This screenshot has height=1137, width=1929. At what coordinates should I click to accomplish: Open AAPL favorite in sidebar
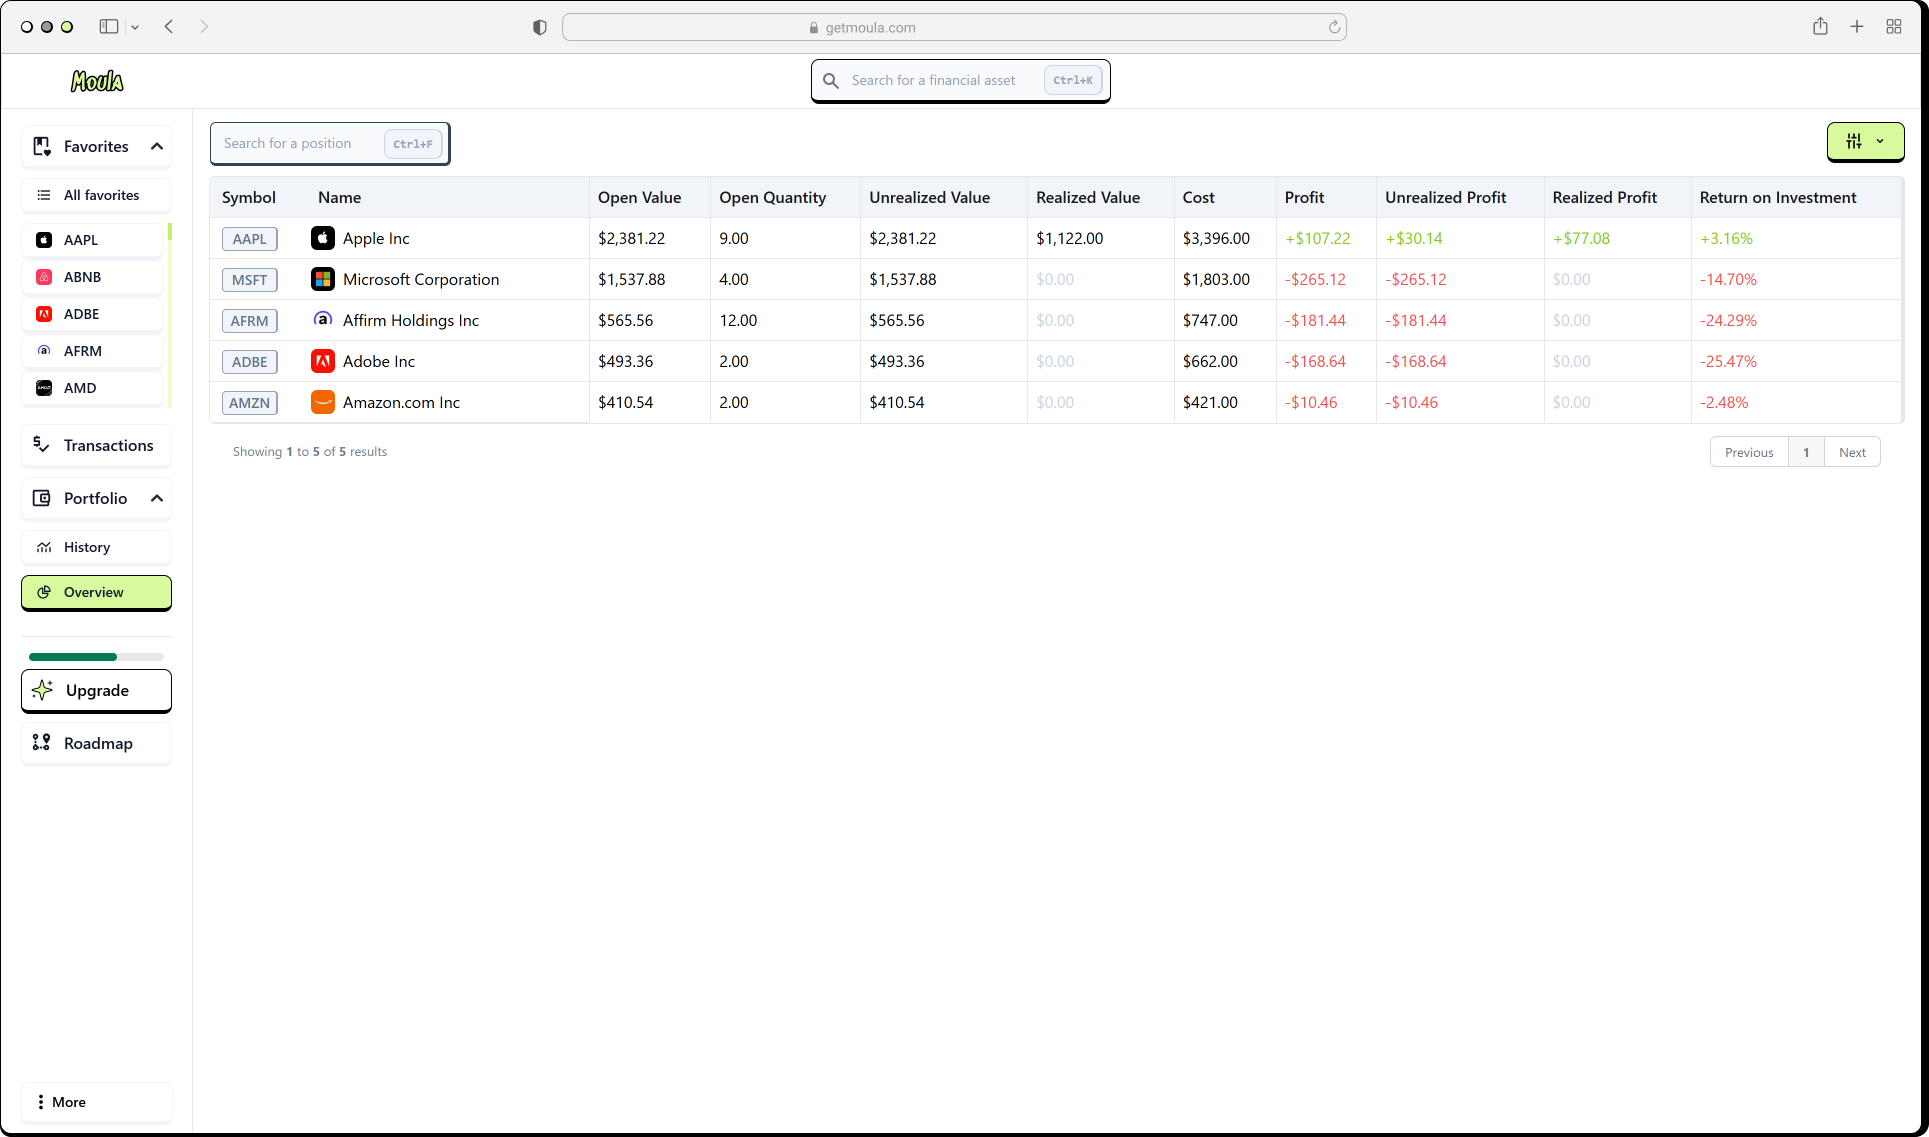pos(92,240)
